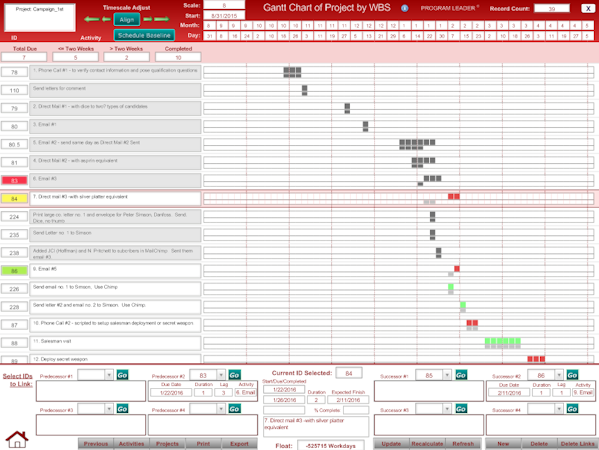Go to the home screen icon
599x450 pixels.
17,439
